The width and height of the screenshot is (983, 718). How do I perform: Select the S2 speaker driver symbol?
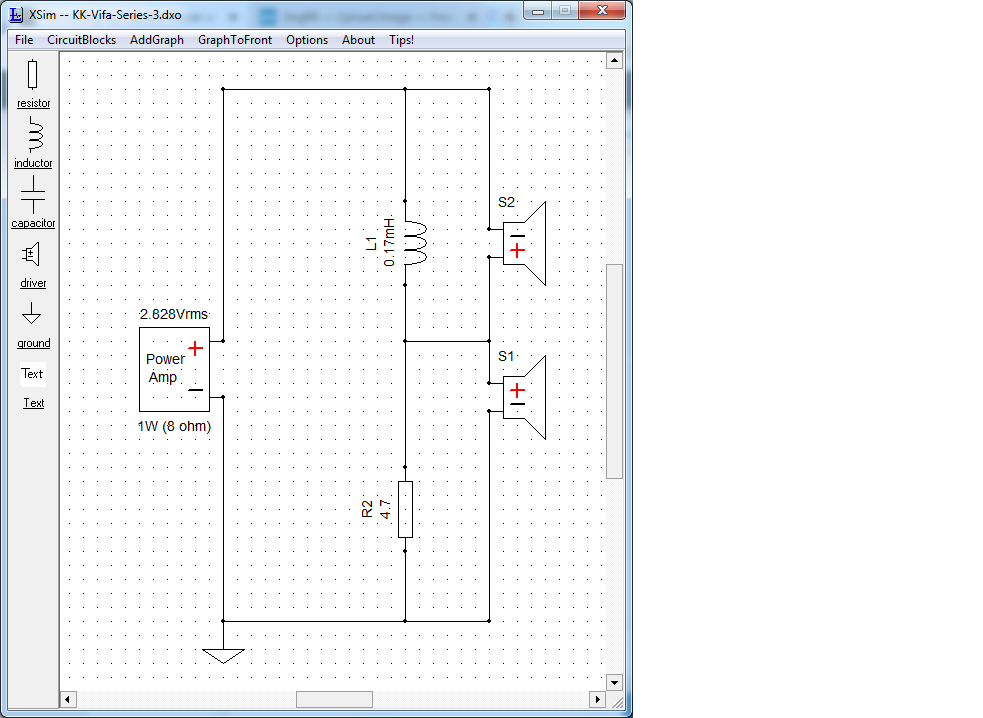(x=524, y=243)
